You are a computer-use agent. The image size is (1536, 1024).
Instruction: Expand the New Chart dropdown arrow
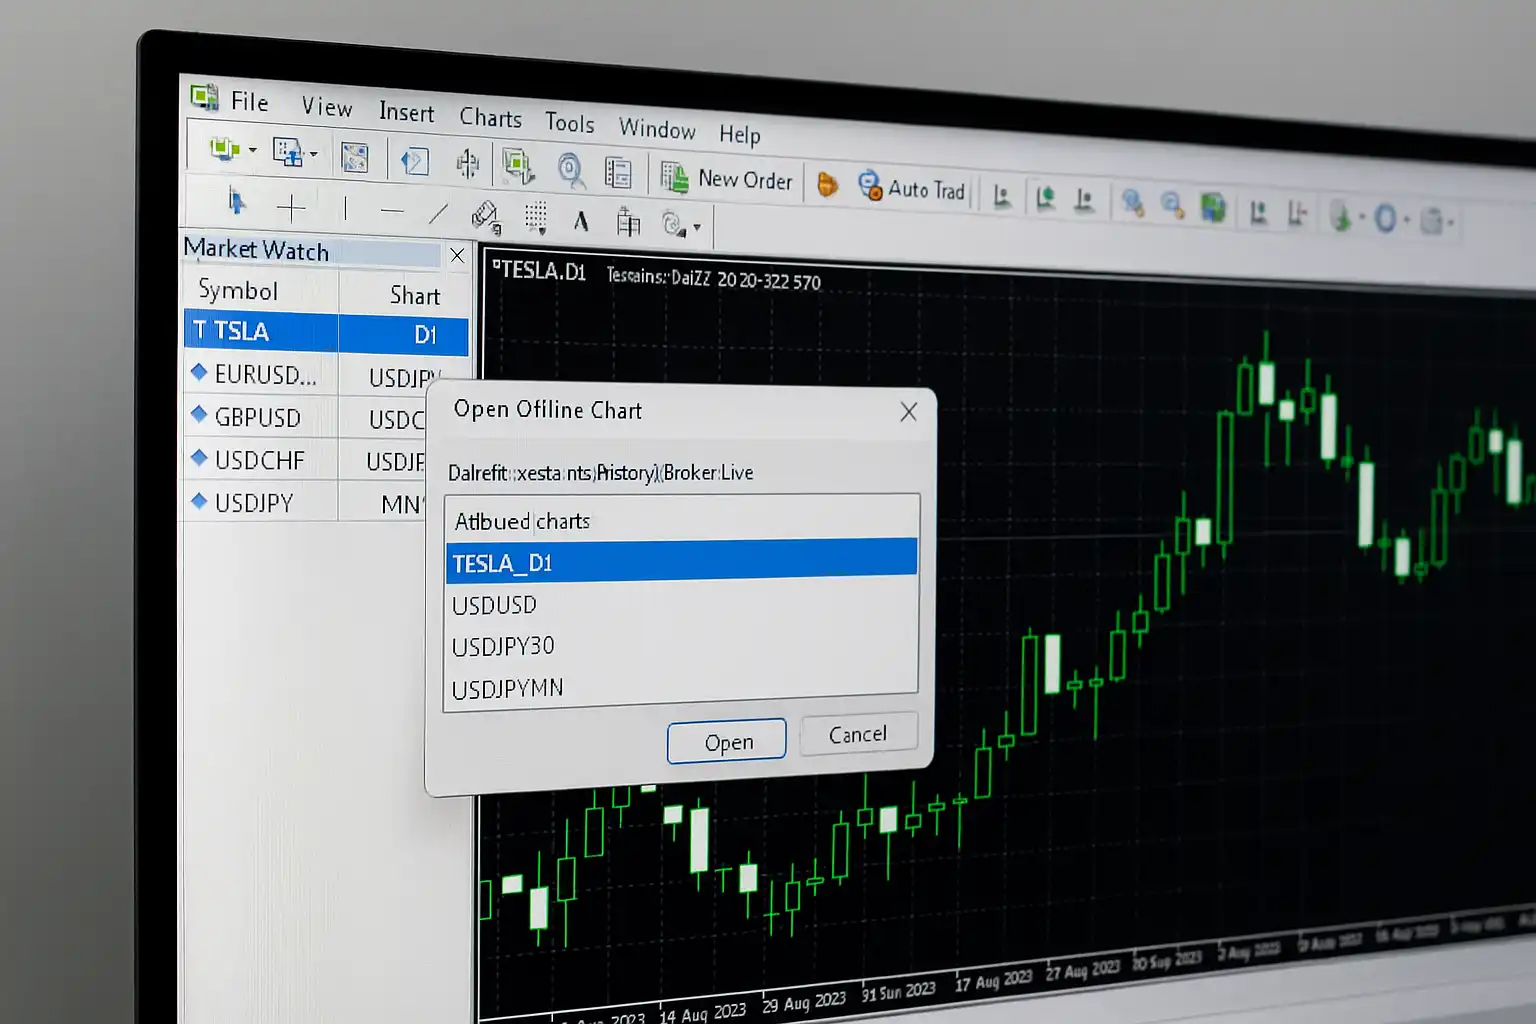click(x=253, y=151)
